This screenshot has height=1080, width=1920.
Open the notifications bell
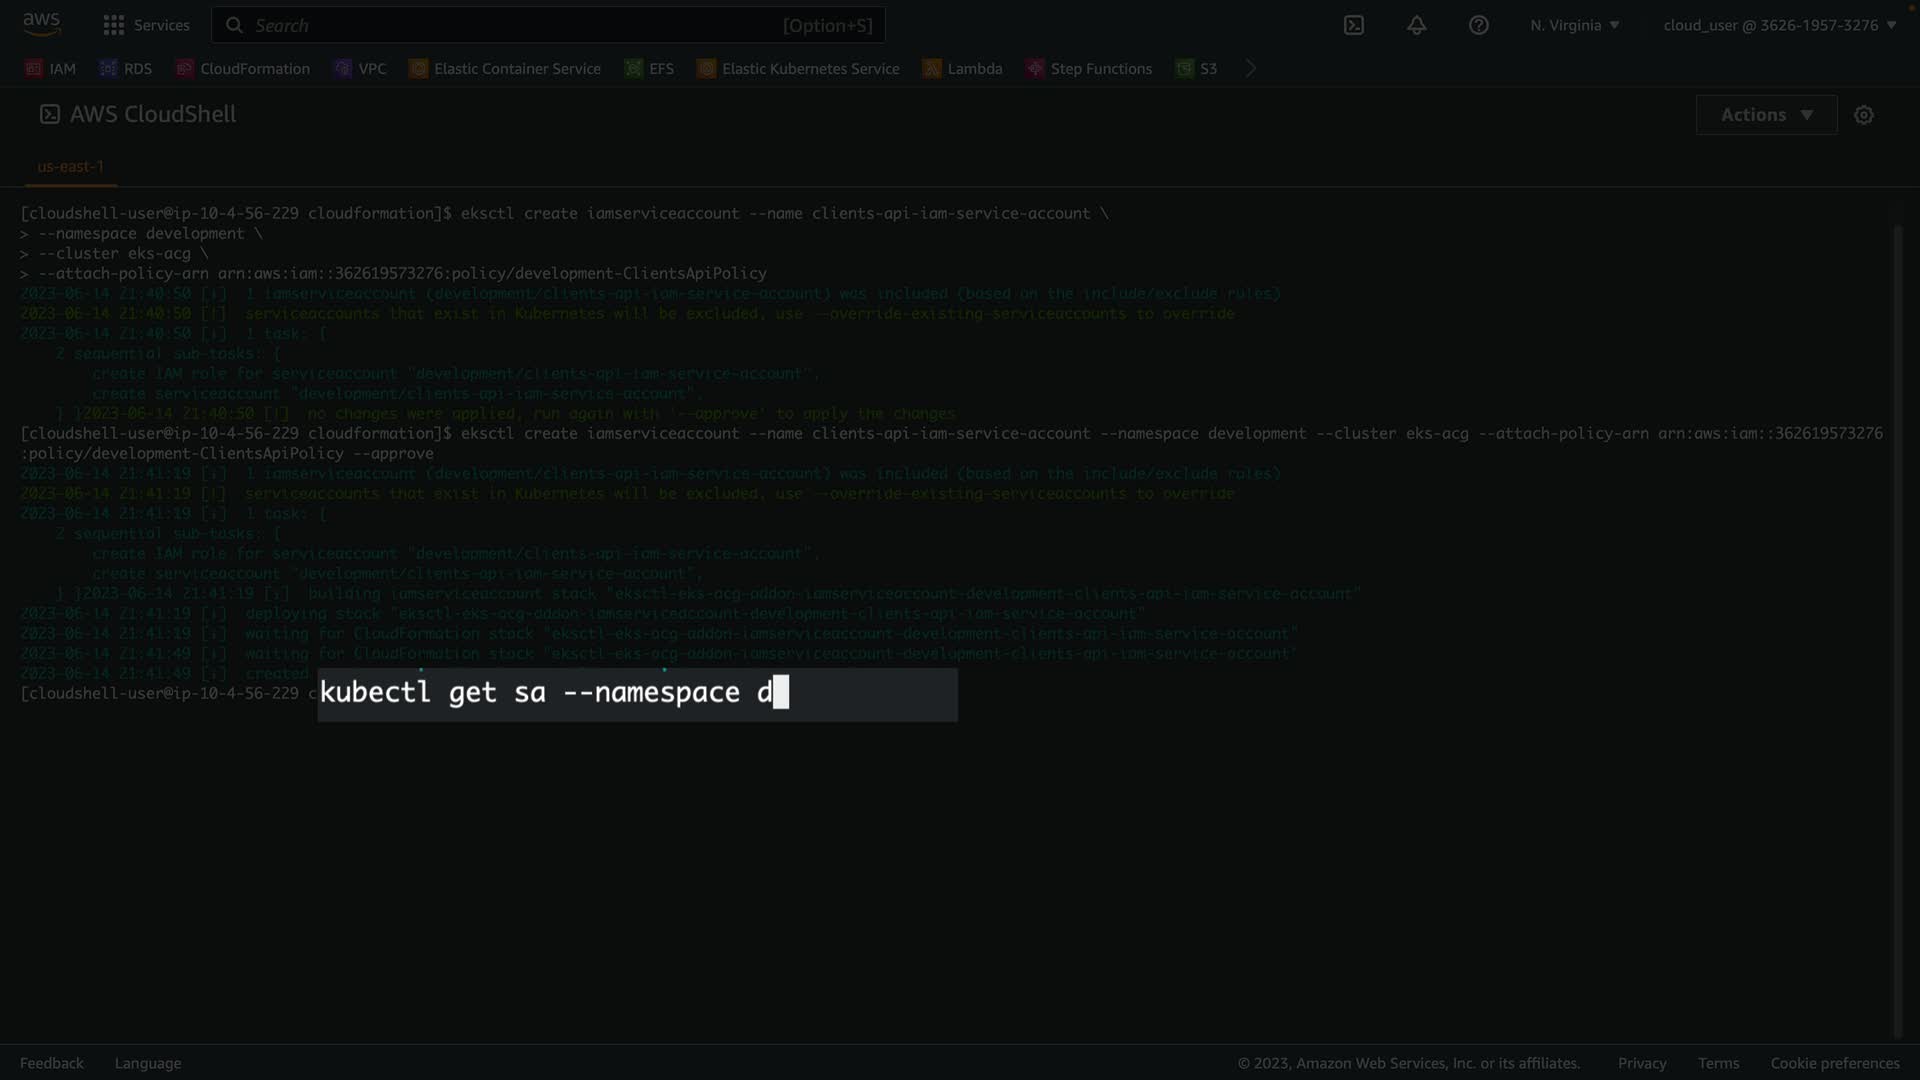point(1416,25)
